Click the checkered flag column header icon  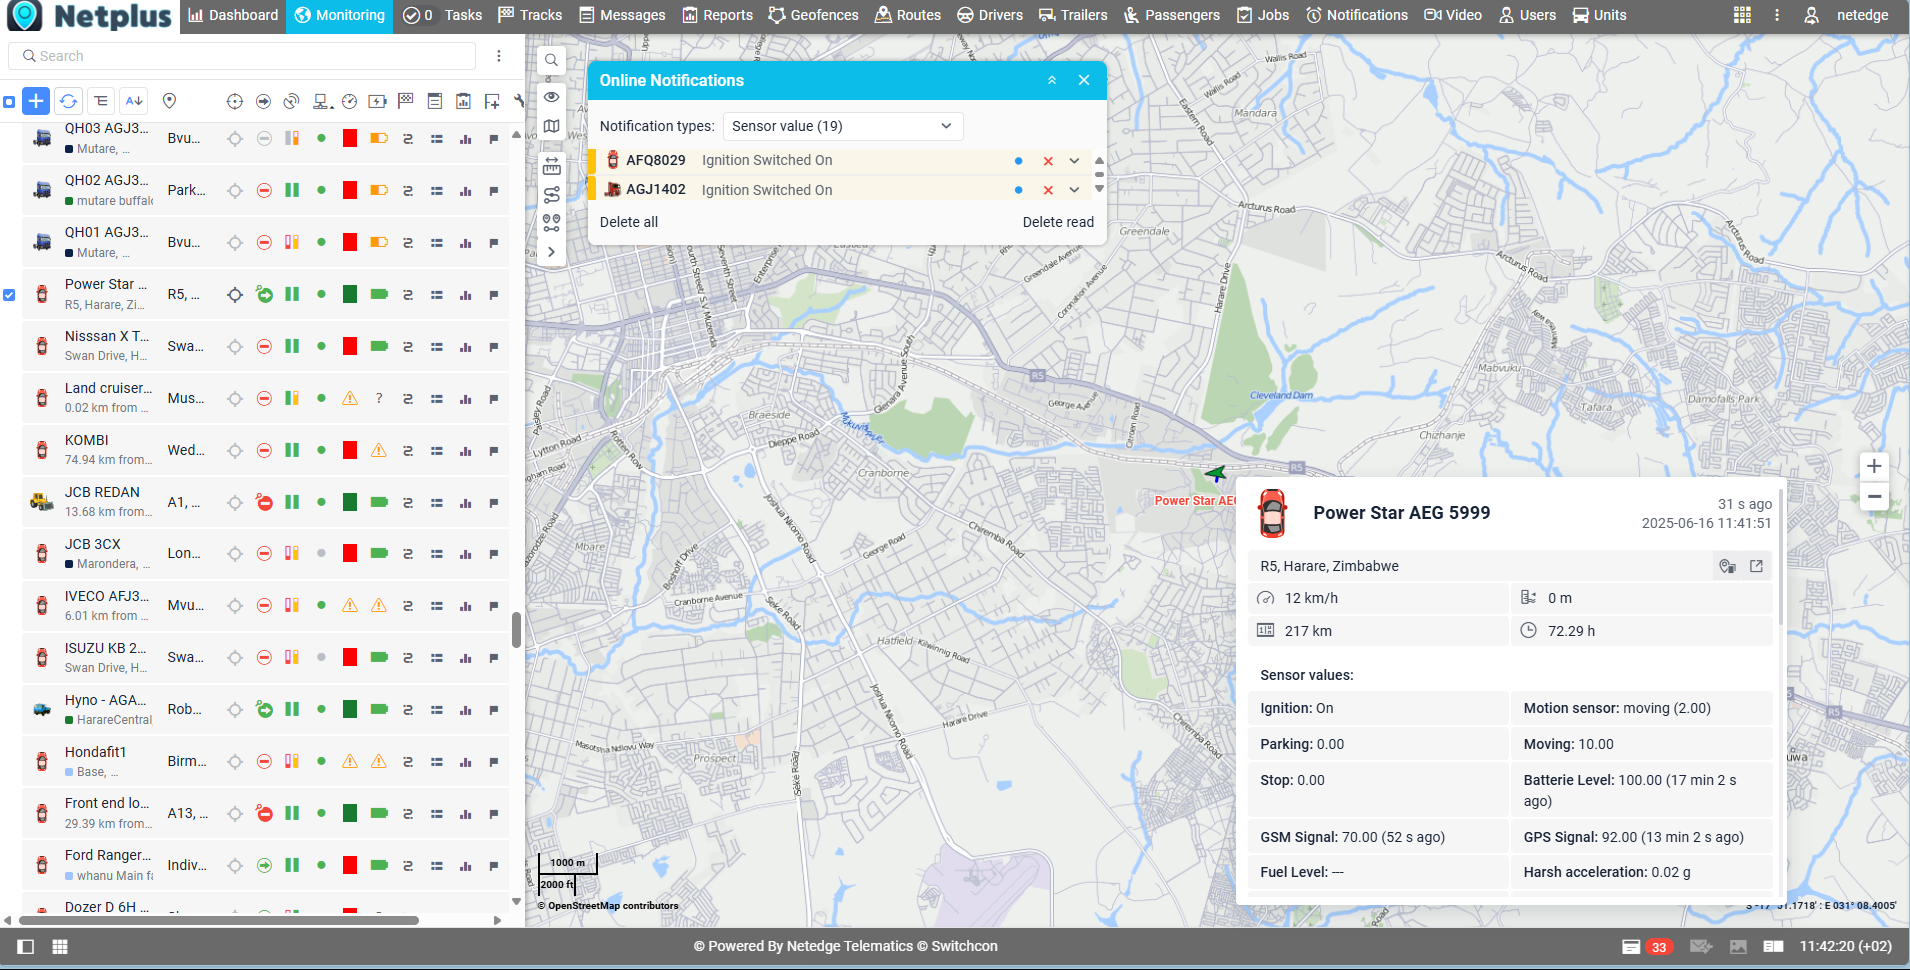tap(405, 101)
